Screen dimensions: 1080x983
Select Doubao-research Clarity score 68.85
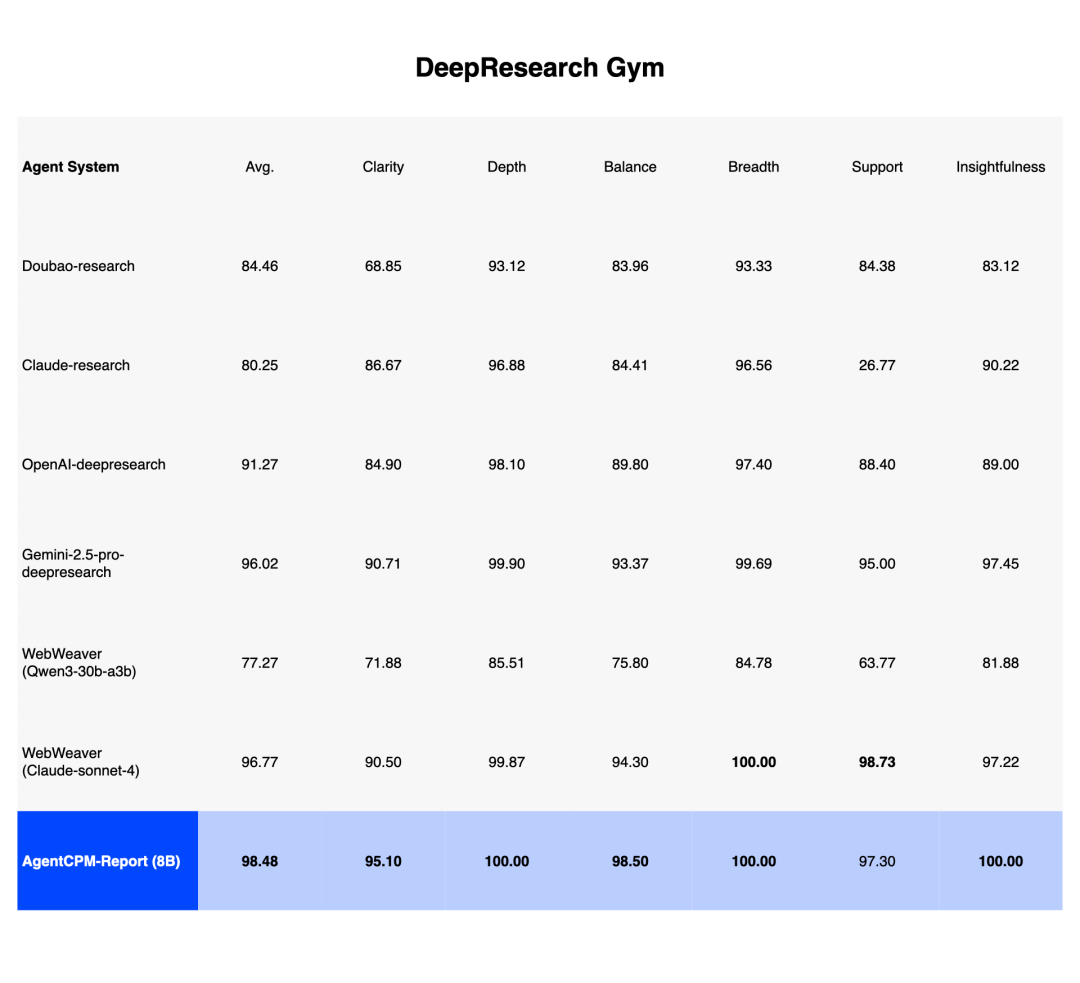383,266
